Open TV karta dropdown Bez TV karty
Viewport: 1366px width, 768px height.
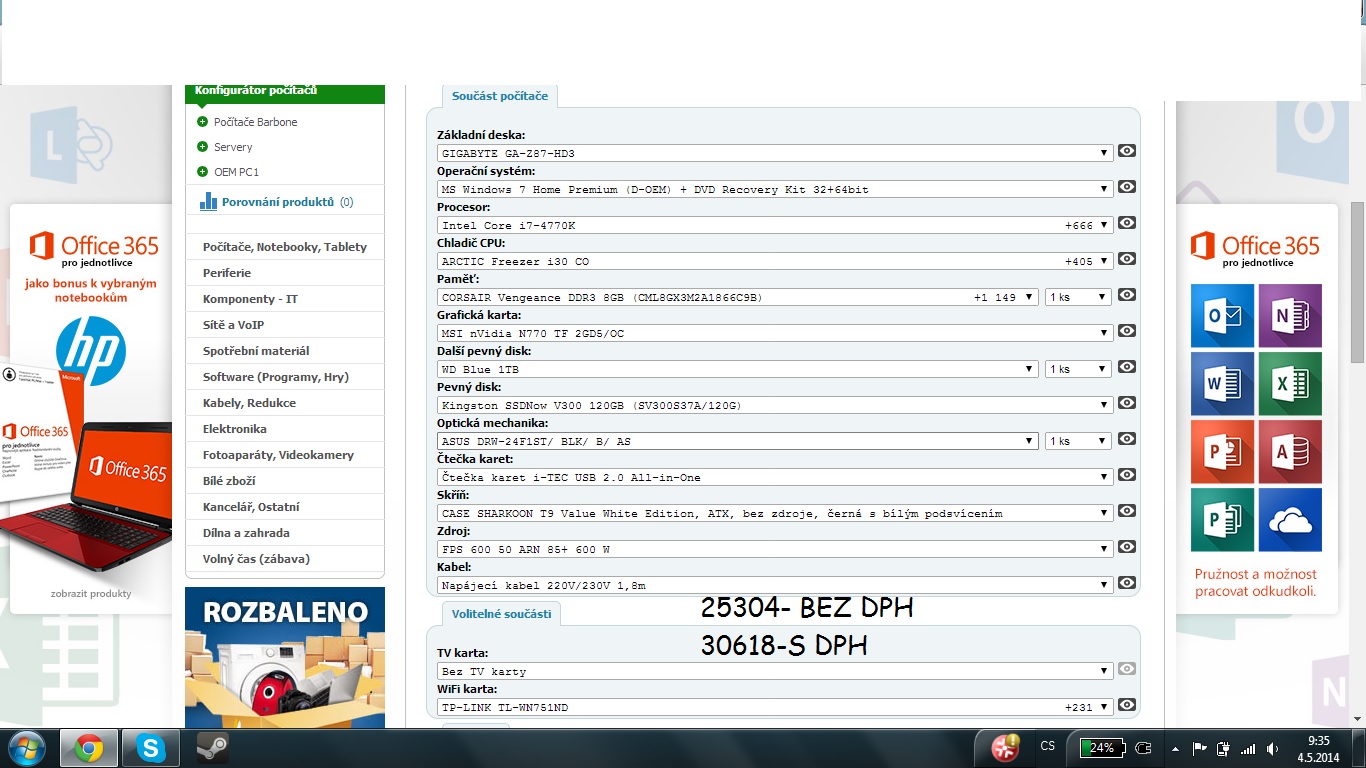(x=775, y=671)
